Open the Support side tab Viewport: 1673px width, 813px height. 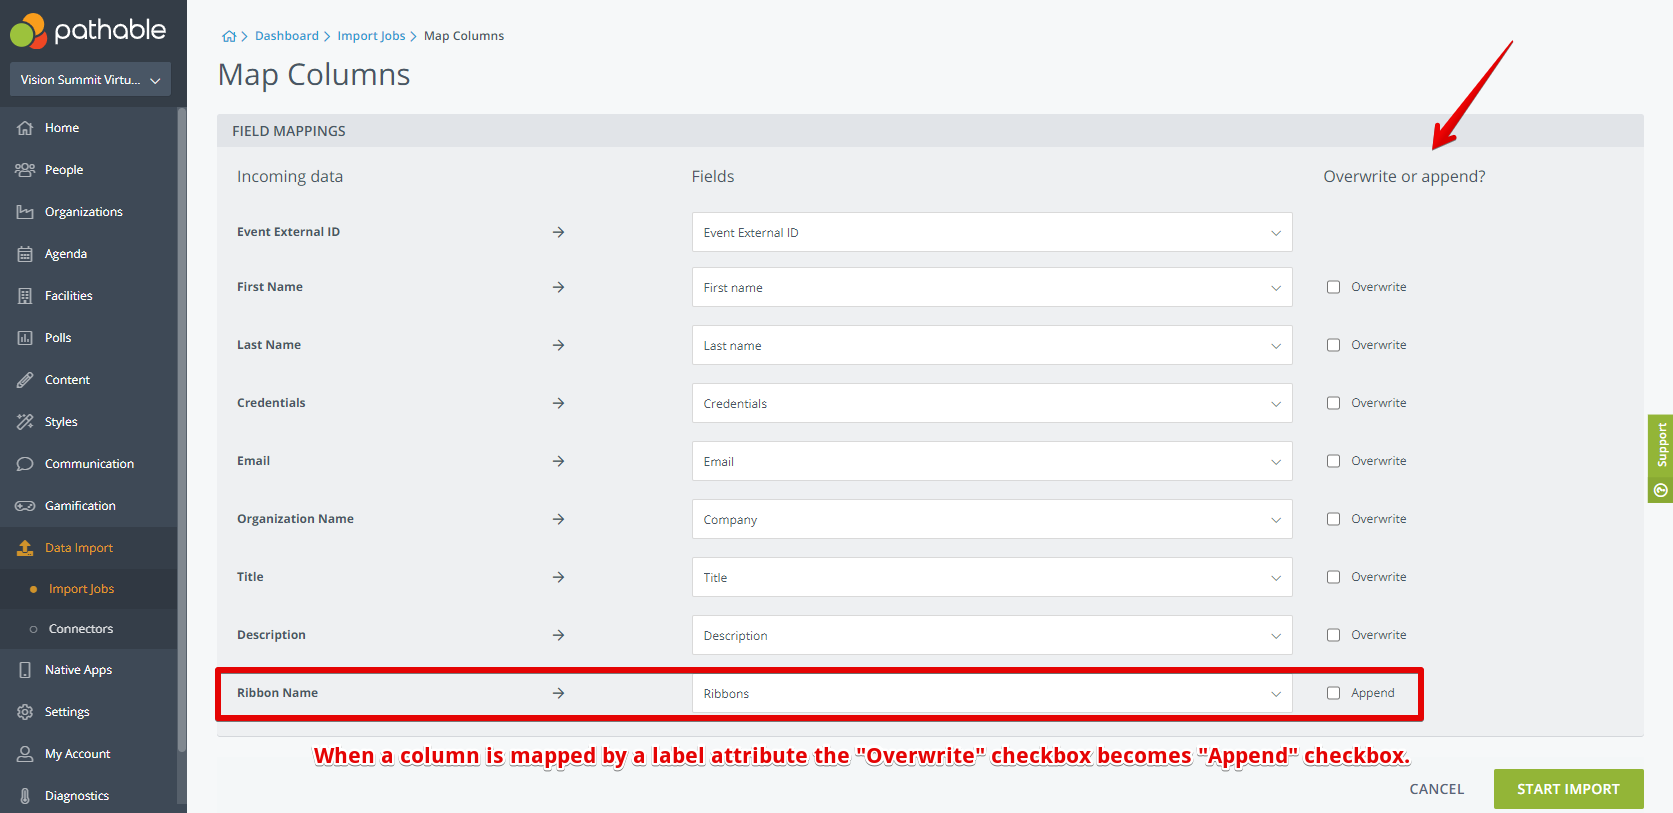coord(1661,458)
